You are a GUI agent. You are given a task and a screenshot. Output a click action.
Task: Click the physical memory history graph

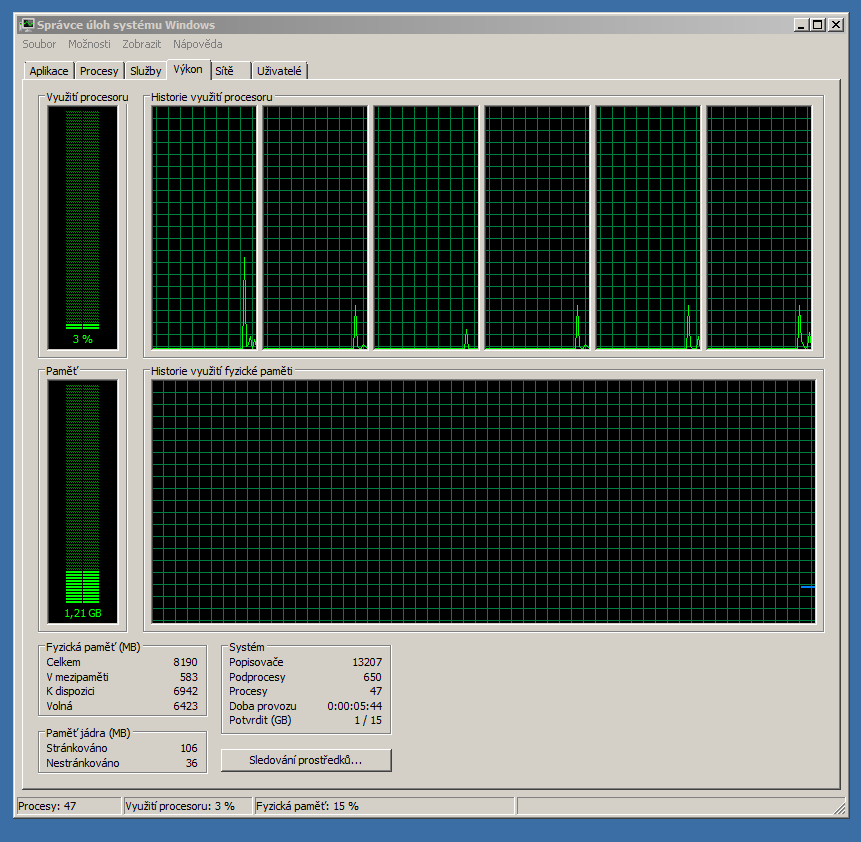point(483,501)
